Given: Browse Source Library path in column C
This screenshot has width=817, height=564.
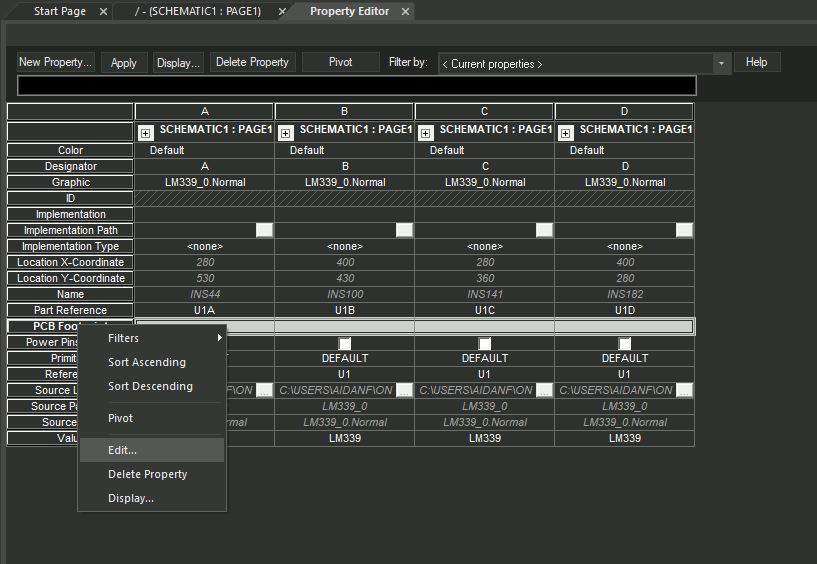Looking at the screenshot, I should coord(544,390).
